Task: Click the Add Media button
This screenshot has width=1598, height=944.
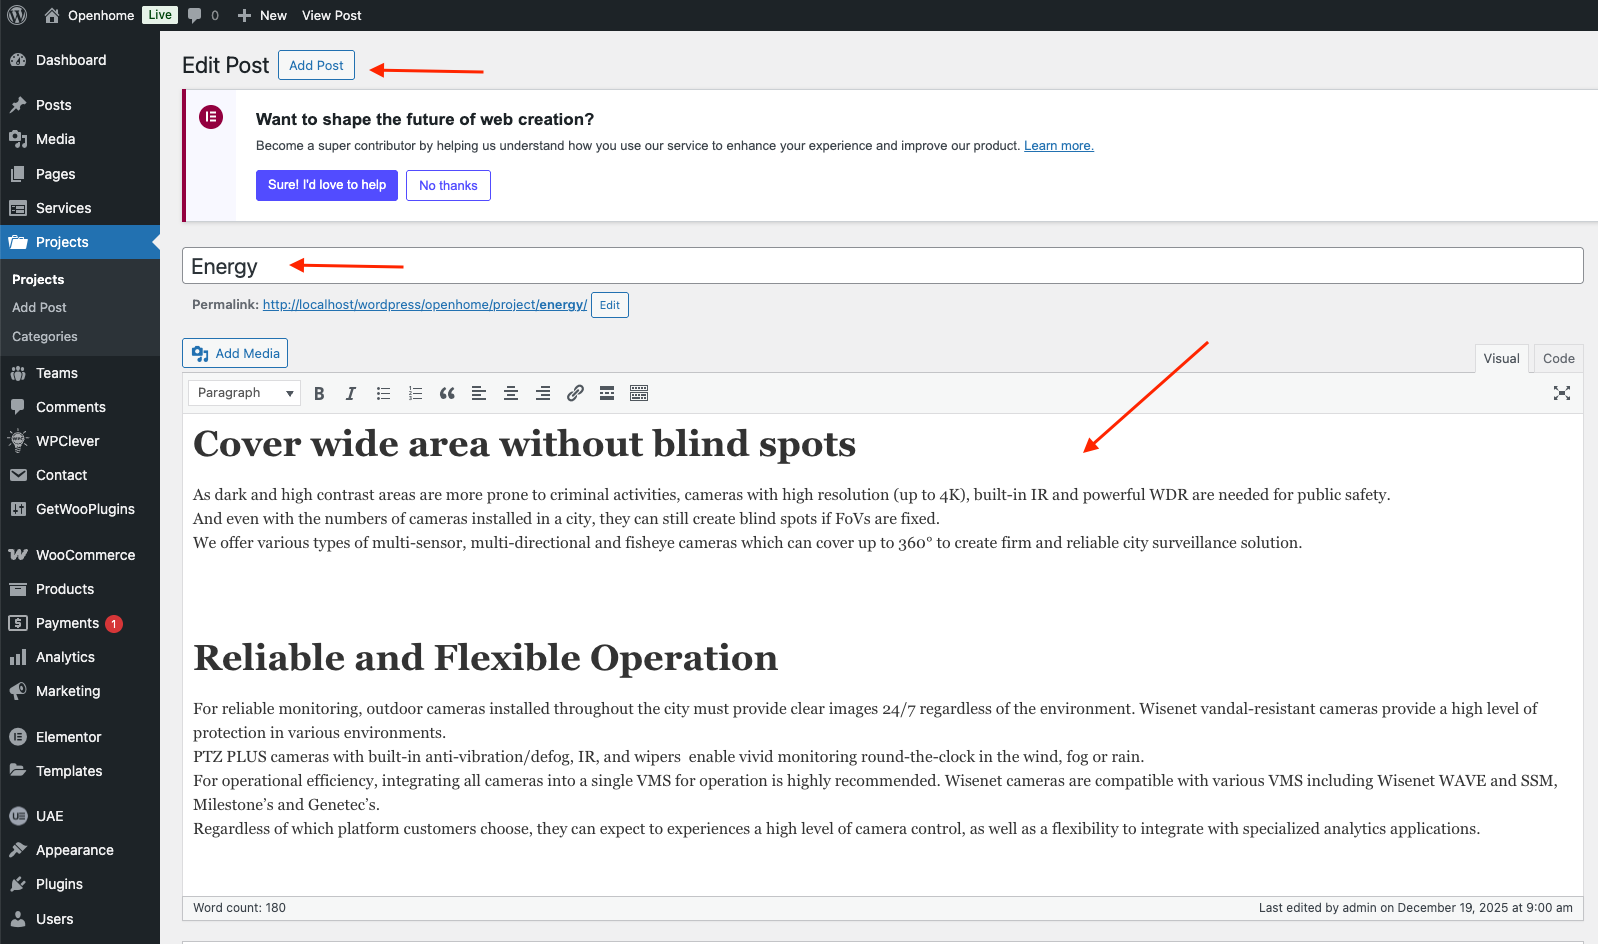Action: point(235,354)
